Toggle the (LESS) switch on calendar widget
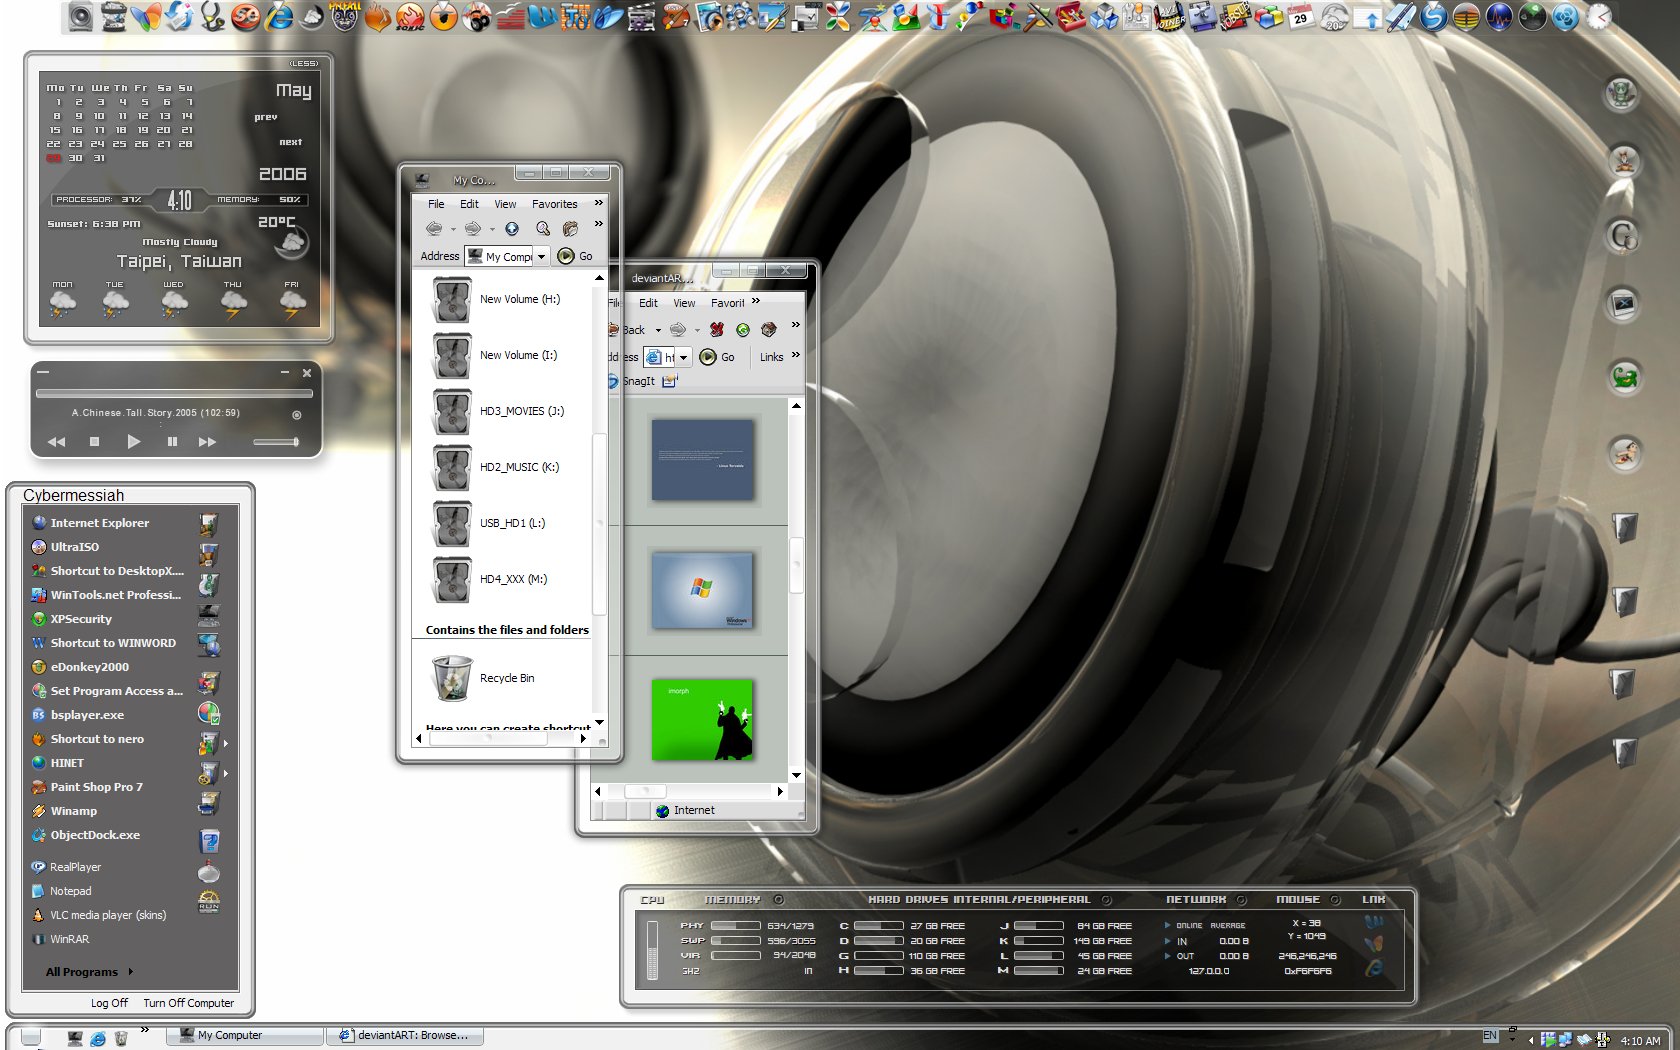Screen dimensions: 1680x1050 (x=304, y=63)
